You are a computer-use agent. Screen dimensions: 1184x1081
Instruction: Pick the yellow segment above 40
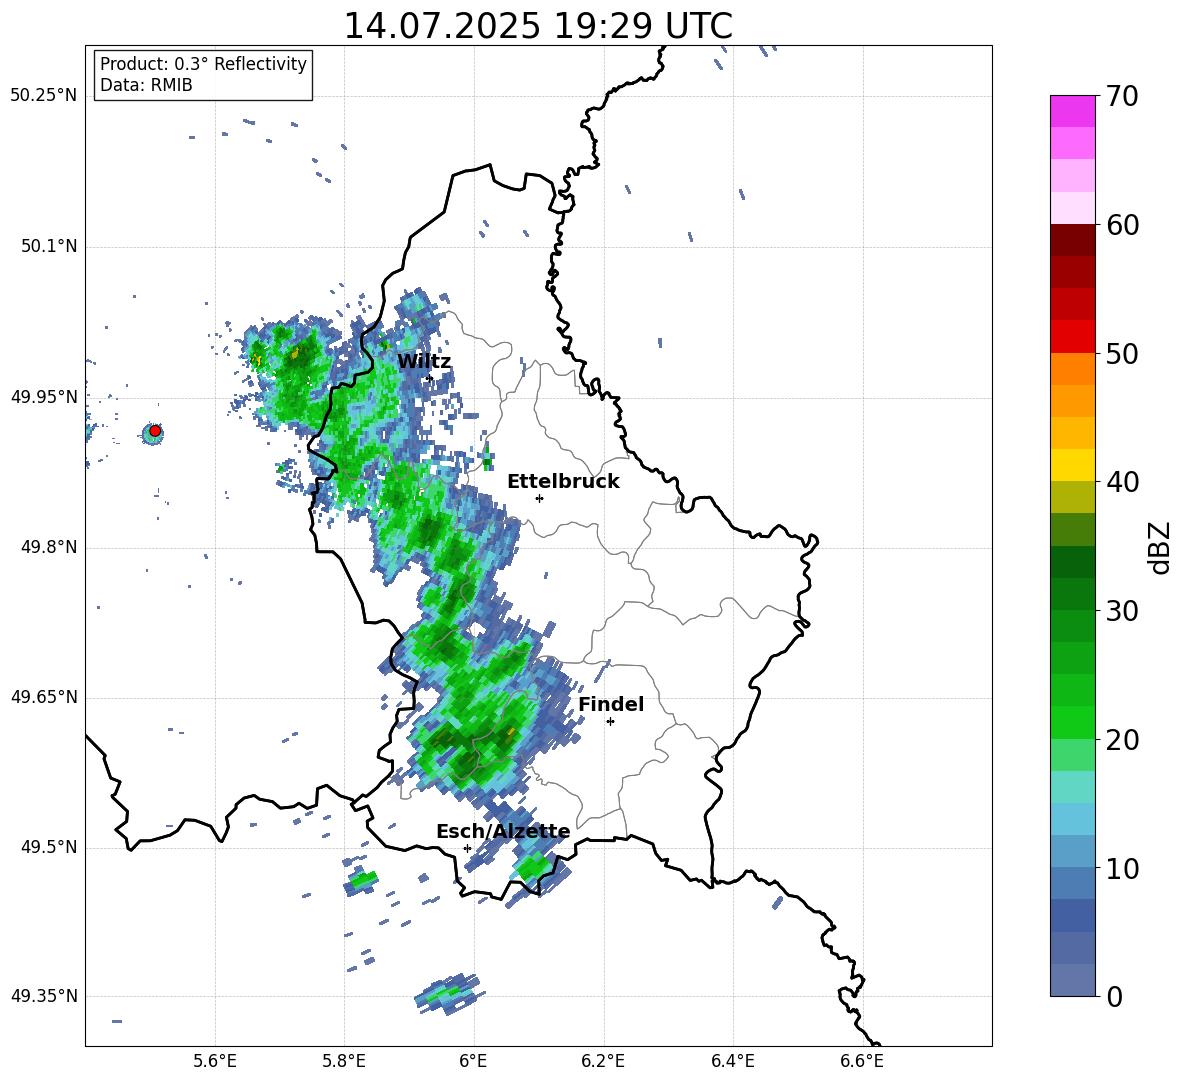point(1073,465)
